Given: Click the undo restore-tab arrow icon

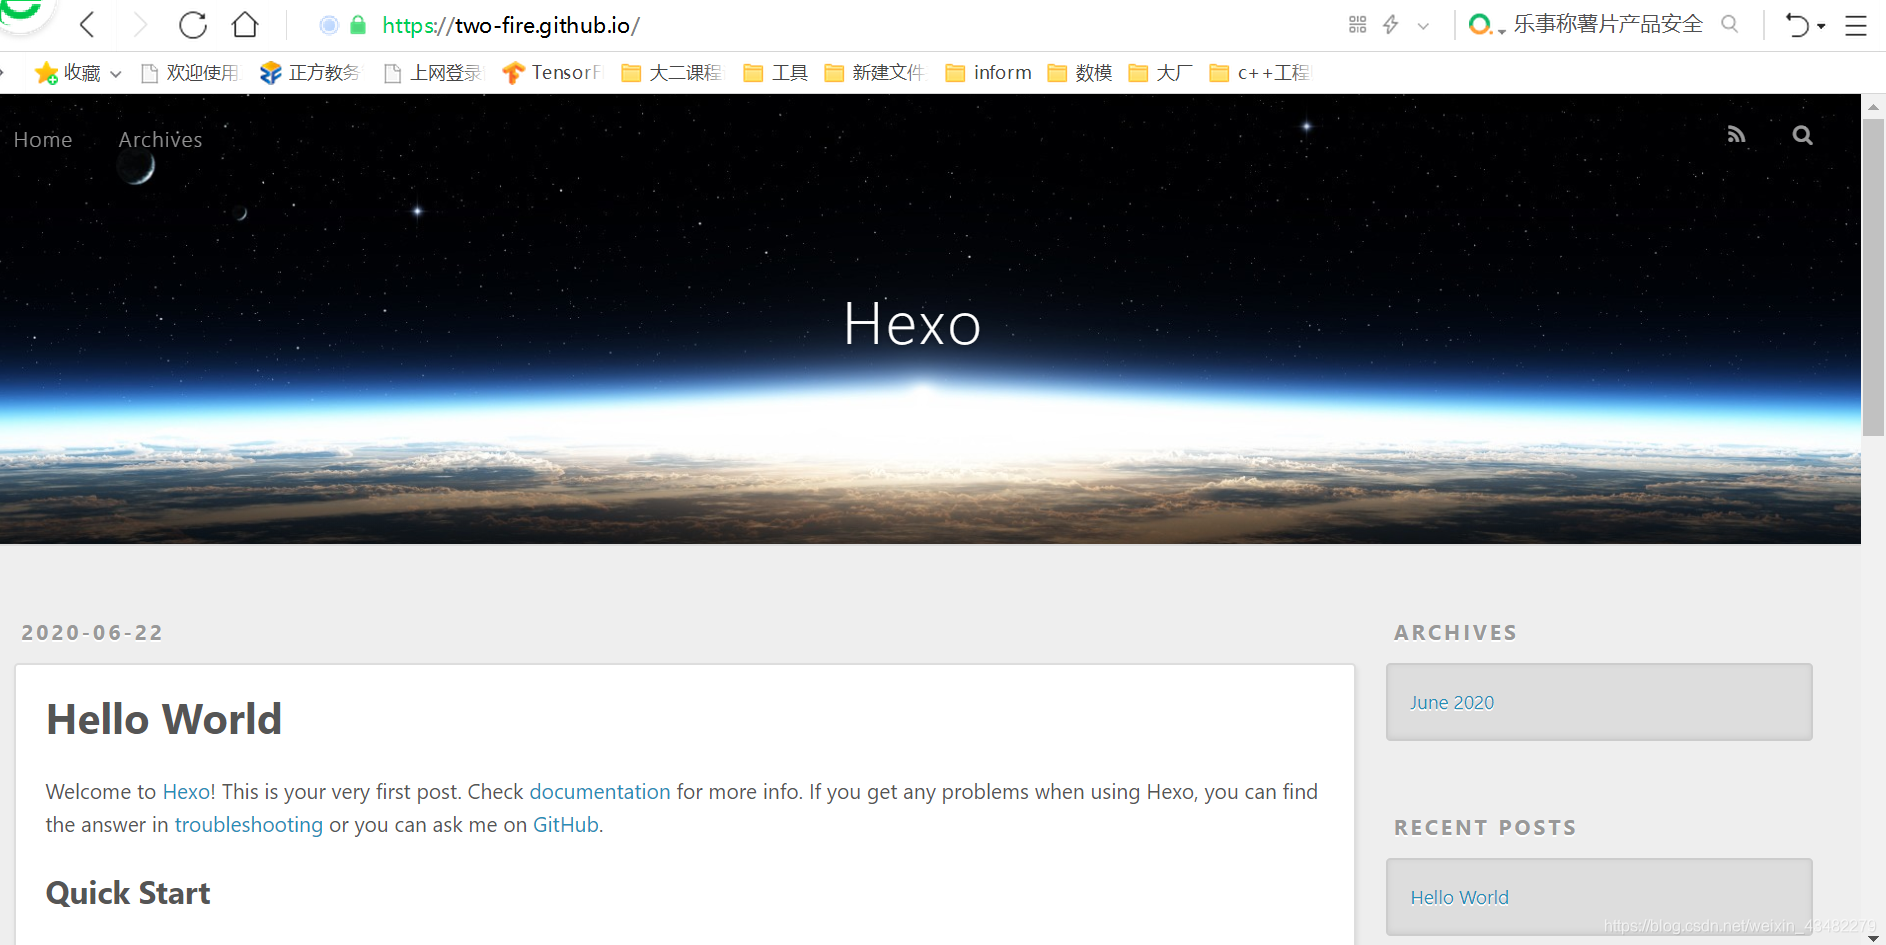Looking at the screenshot, I should click(x=1798, y=25).
